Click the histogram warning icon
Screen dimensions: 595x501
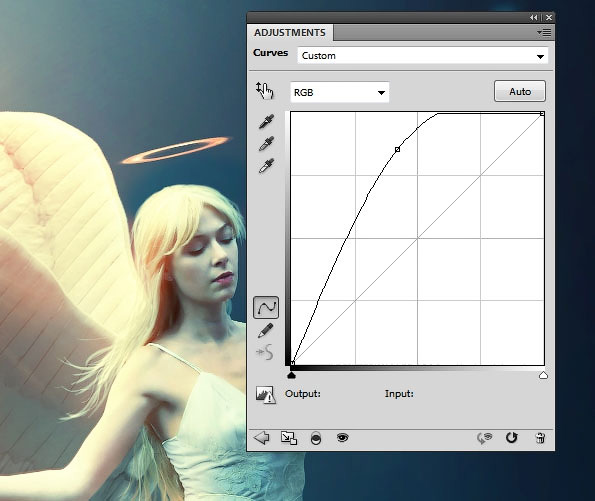266,395
